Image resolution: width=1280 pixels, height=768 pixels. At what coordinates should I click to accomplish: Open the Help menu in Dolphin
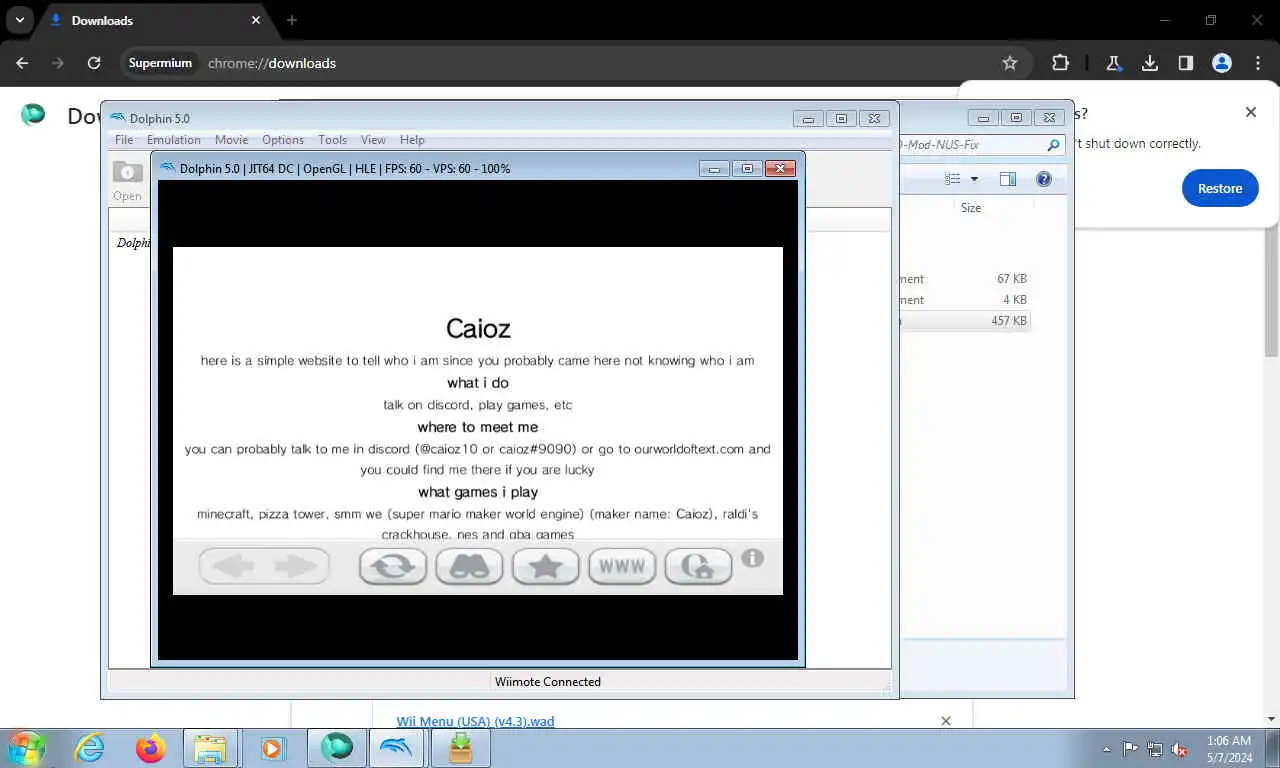click(x=412, y=140)
